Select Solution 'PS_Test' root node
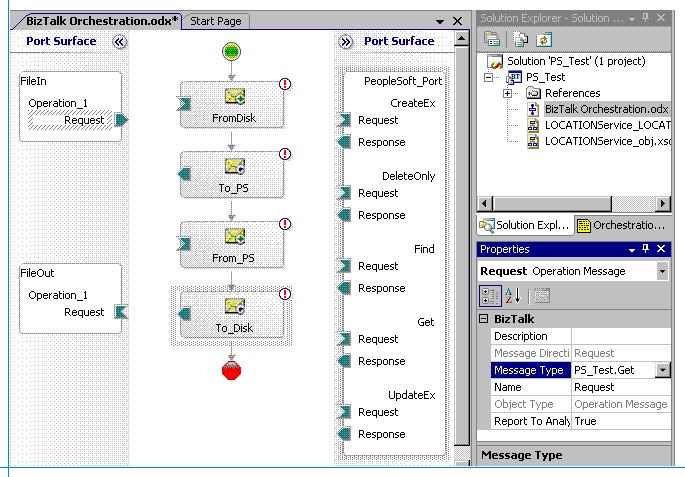The image size is (685, 477). click(x=576, y=61)
